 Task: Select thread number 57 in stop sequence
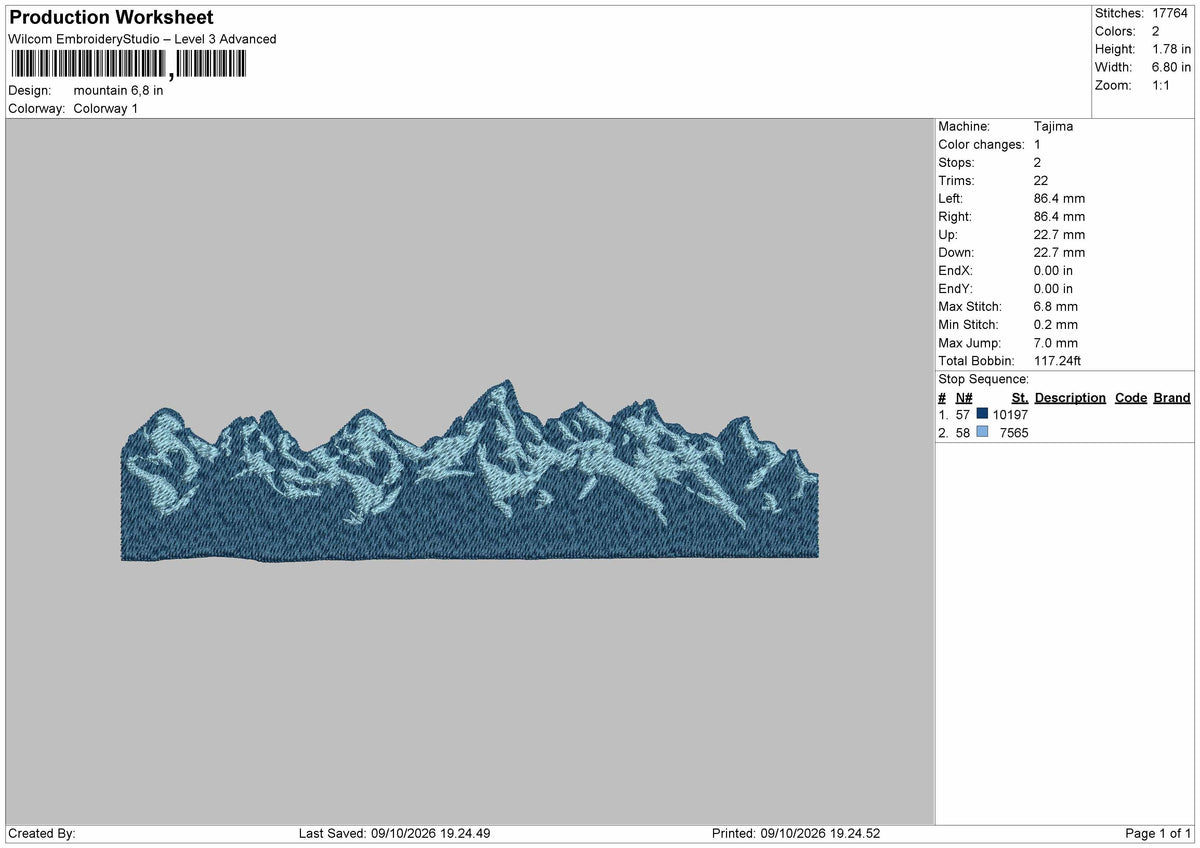pos(964,415)
